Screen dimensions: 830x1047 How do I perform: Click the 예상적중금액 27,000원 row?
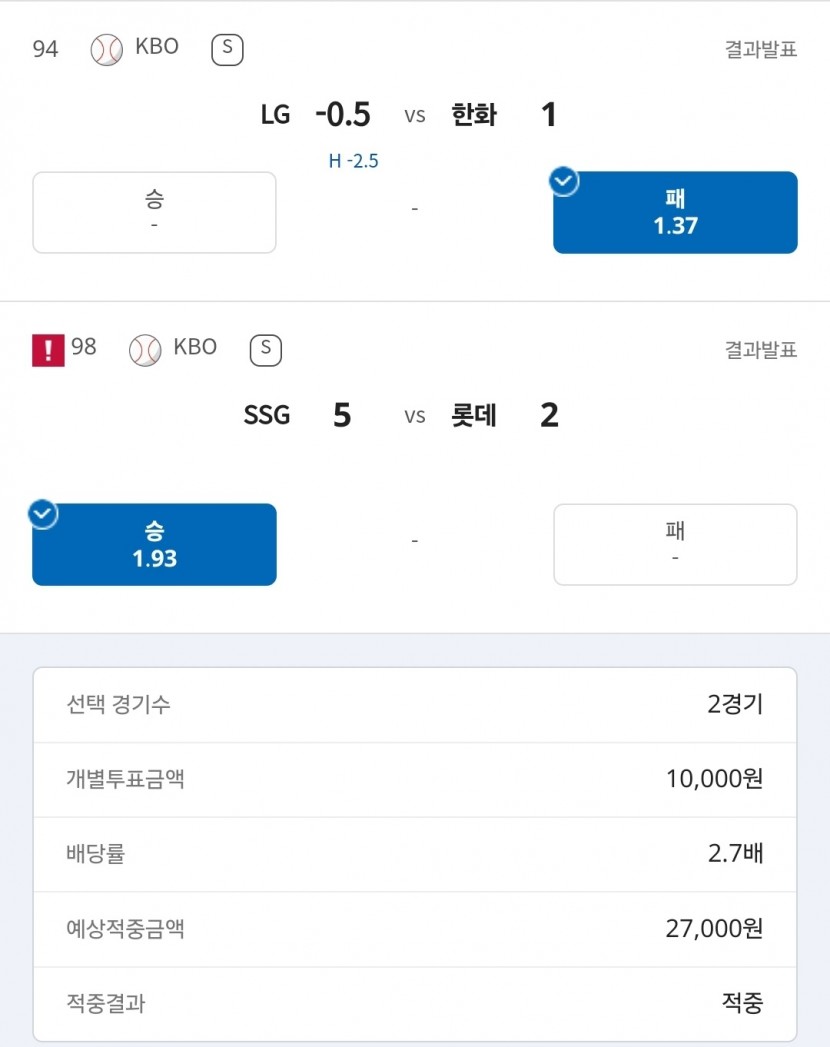pos(415,929)
